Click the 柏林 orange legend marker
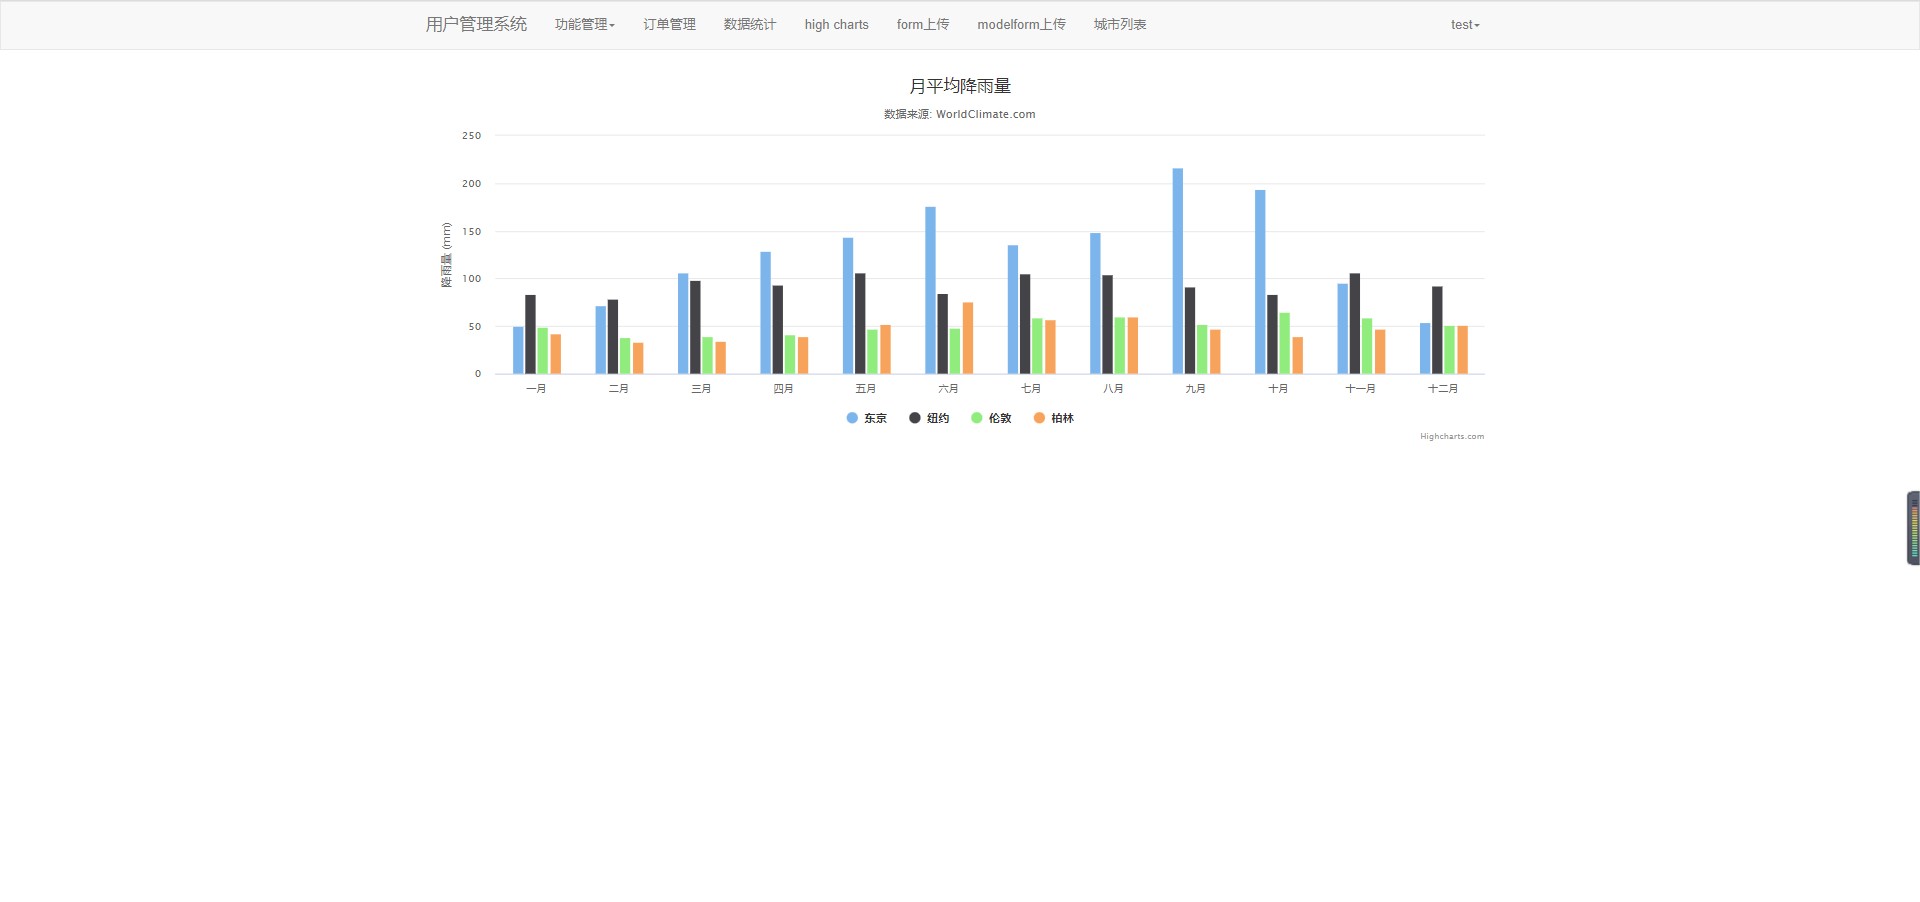 [x=1040, y=418]
